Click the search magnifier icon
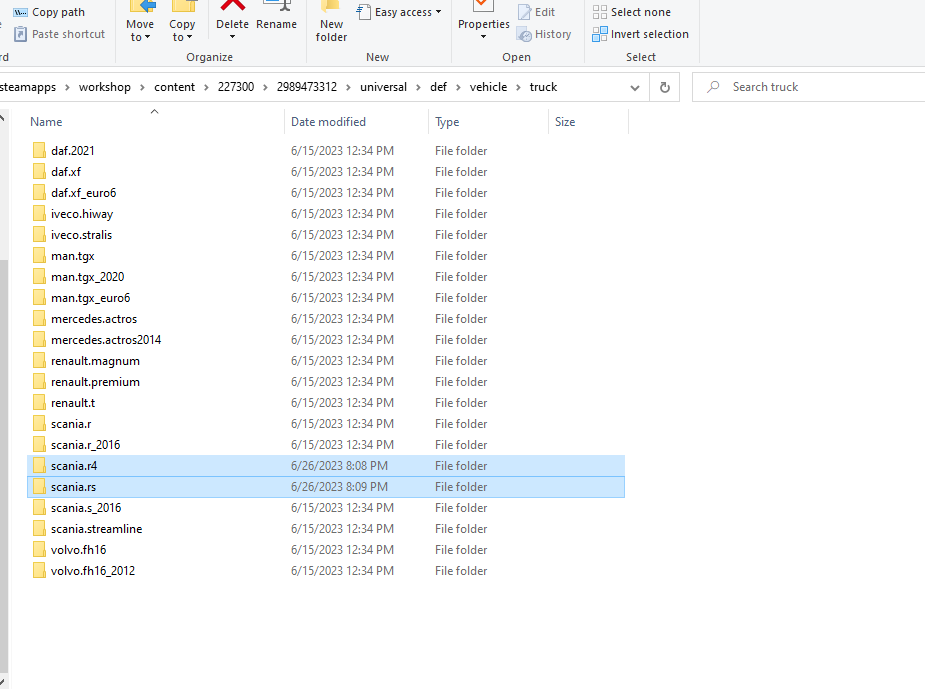The image size is (925, 689). tap(713, 87)
